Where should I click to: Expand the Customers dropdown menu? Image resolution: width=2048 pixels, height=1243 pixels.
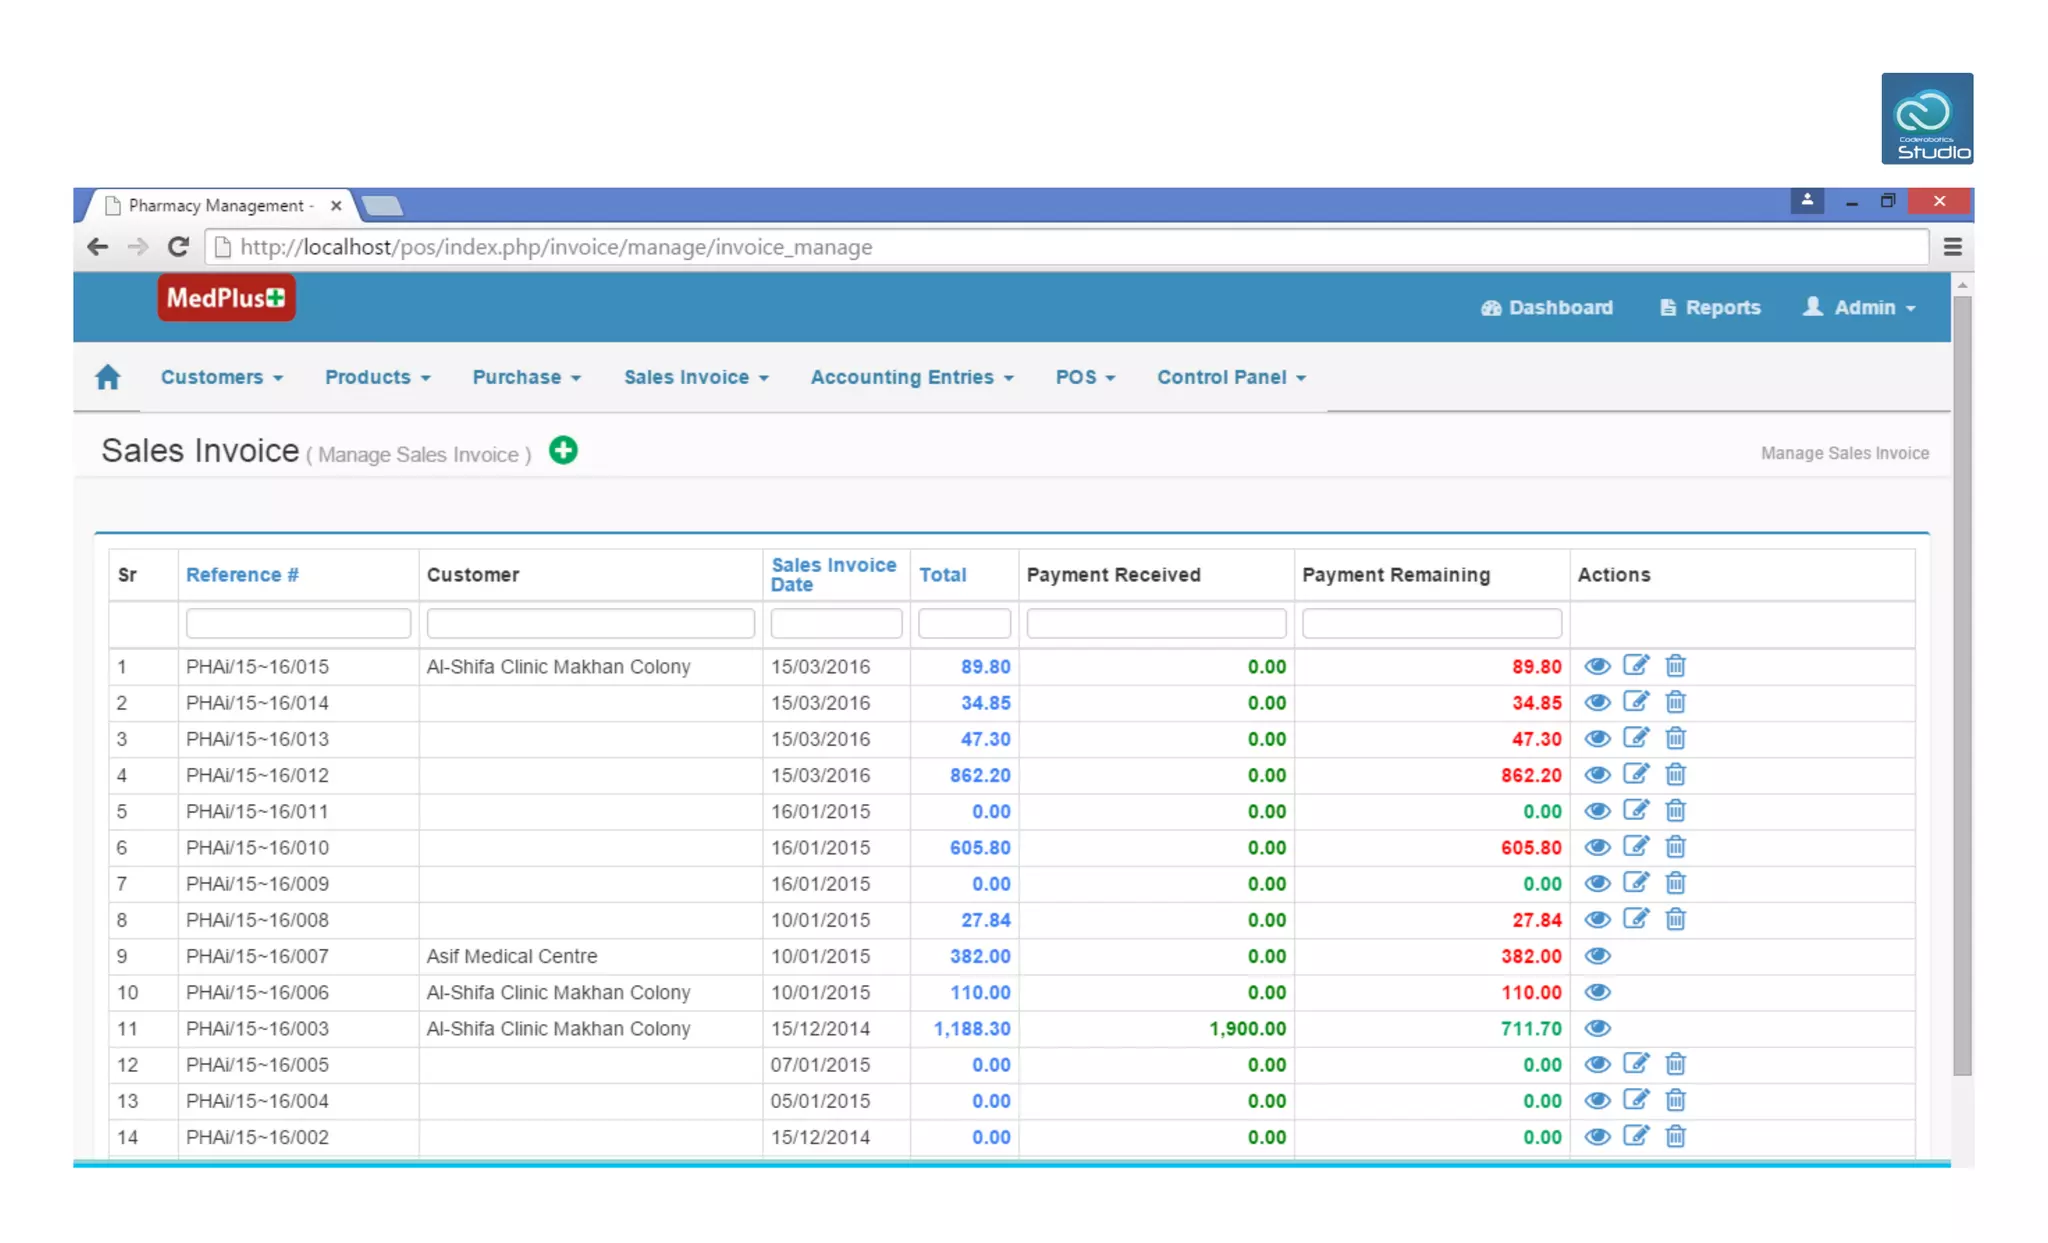221,377
